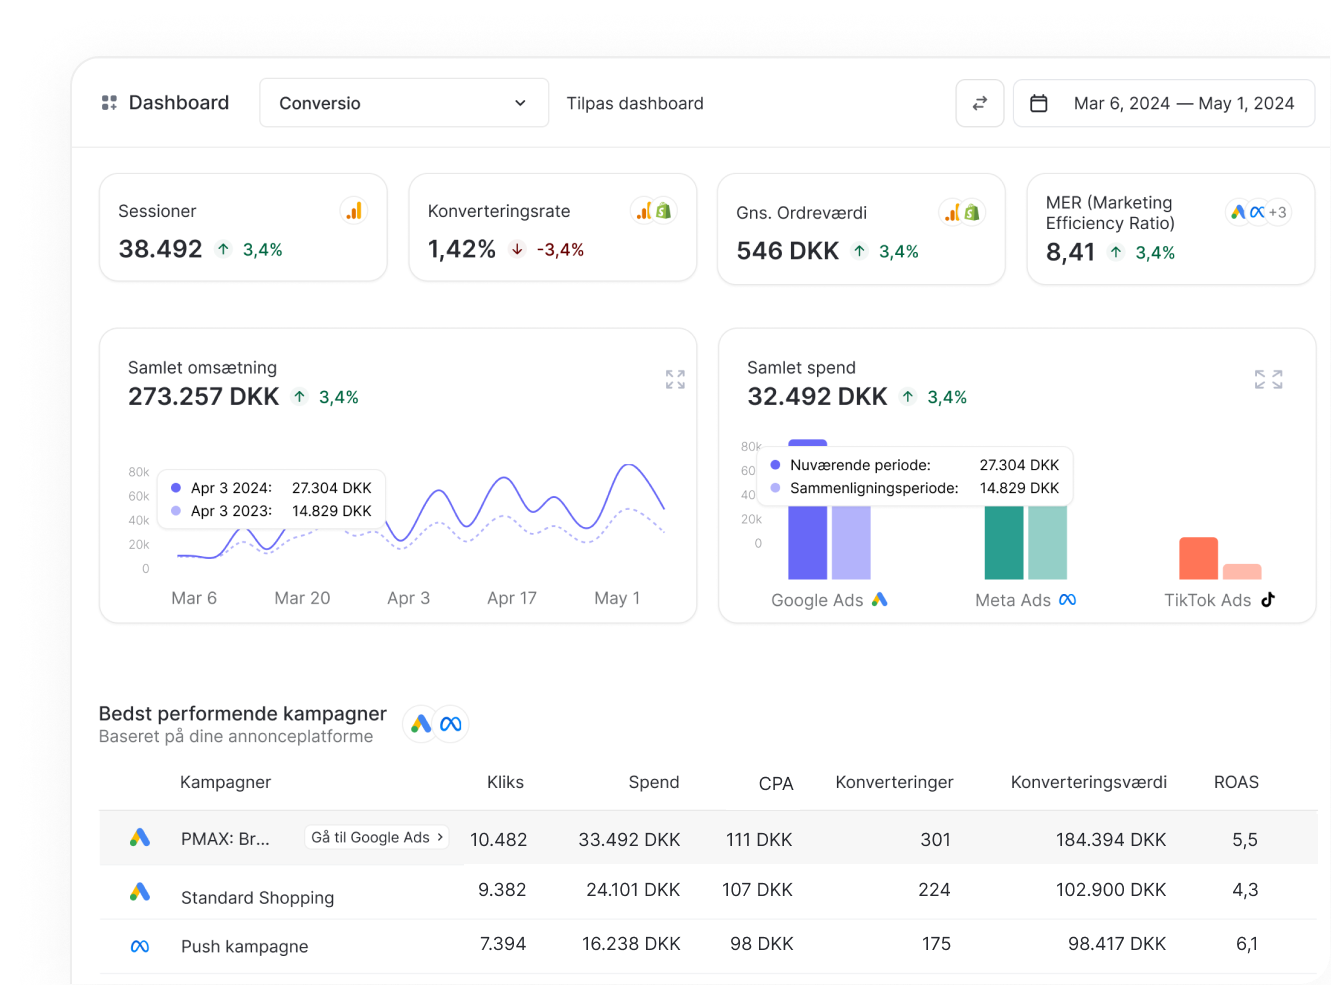Image resolution: width=1331 pixels, height=985 pixels.
Task: Click the 273.257 DKK revenue total
Action: (203, 397)
